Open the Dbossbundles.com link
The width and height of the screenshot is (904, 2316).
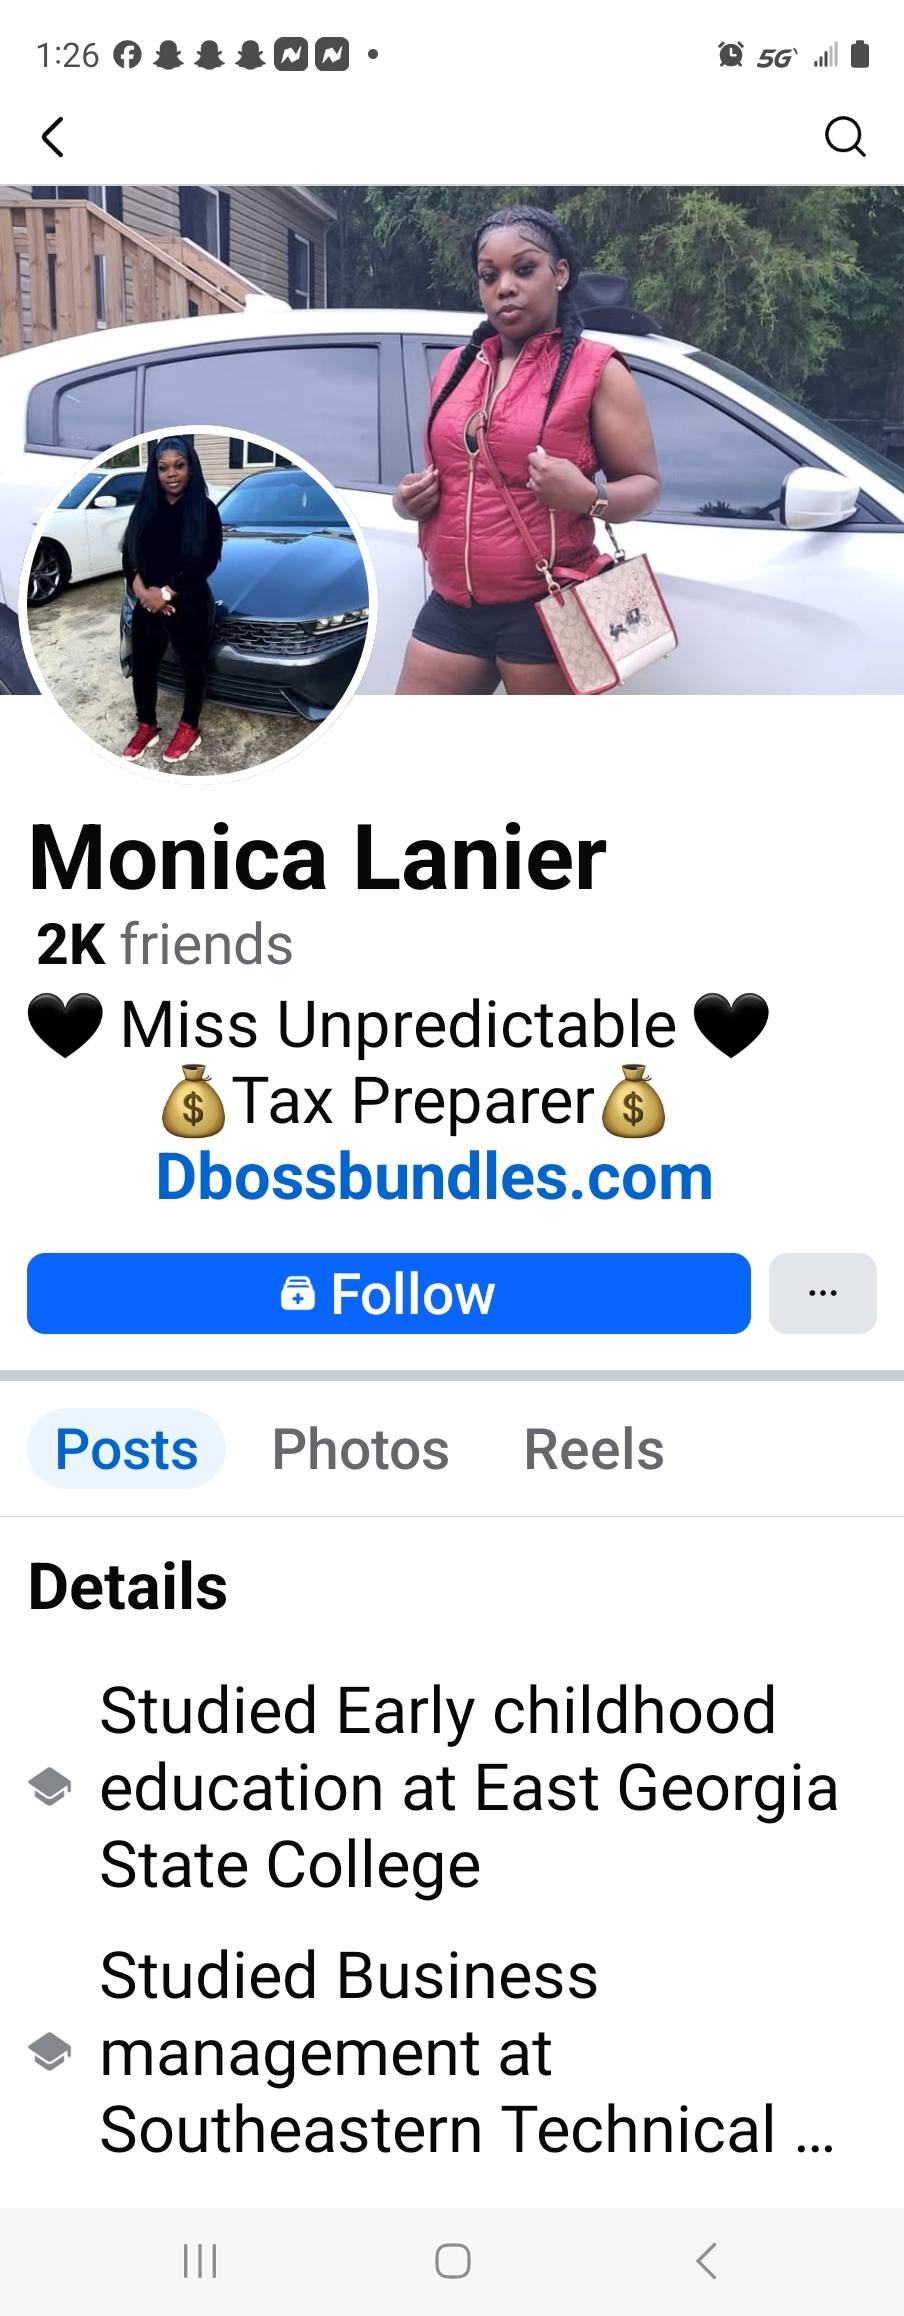[x=434, y=1177]
